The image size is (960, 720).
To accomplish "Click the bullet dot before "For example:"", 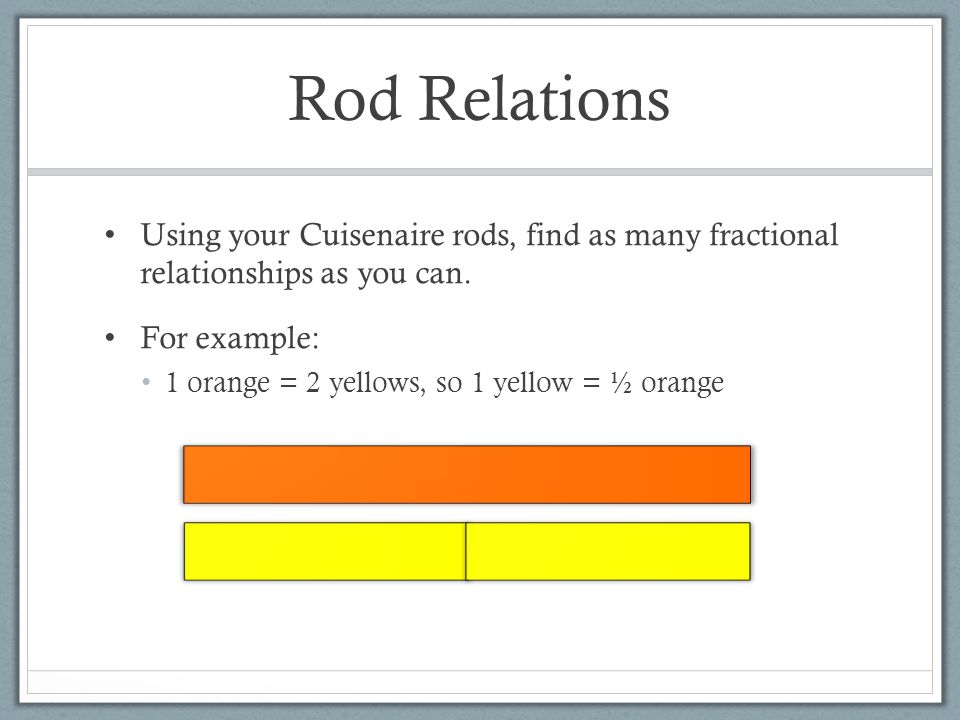I will 110,338.
